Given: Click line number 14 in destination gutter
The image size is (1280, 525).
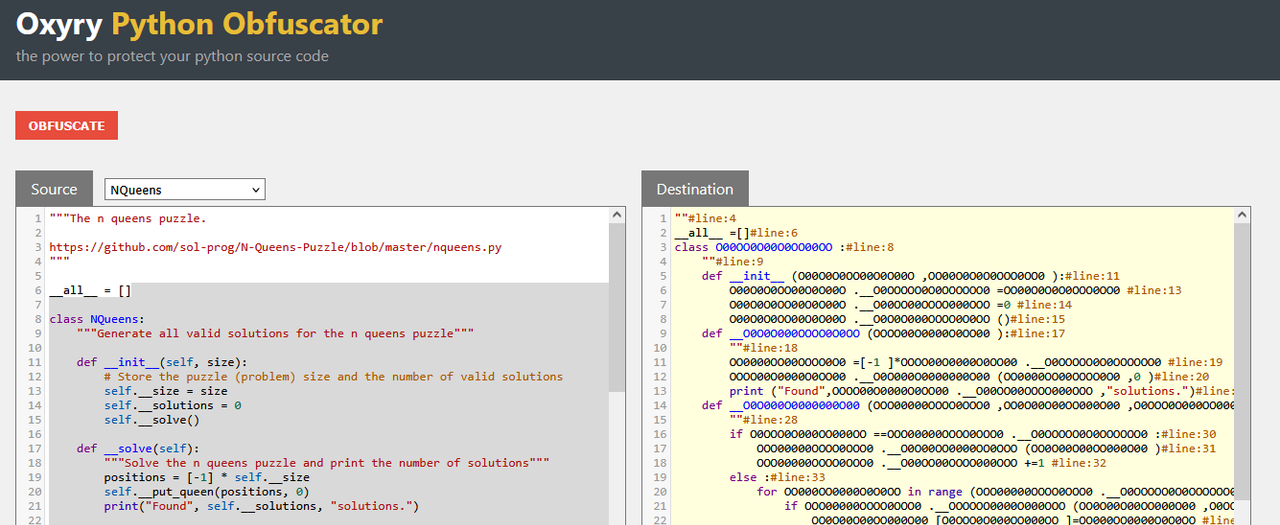Looking at the screenshot, I should pos(660,405).
